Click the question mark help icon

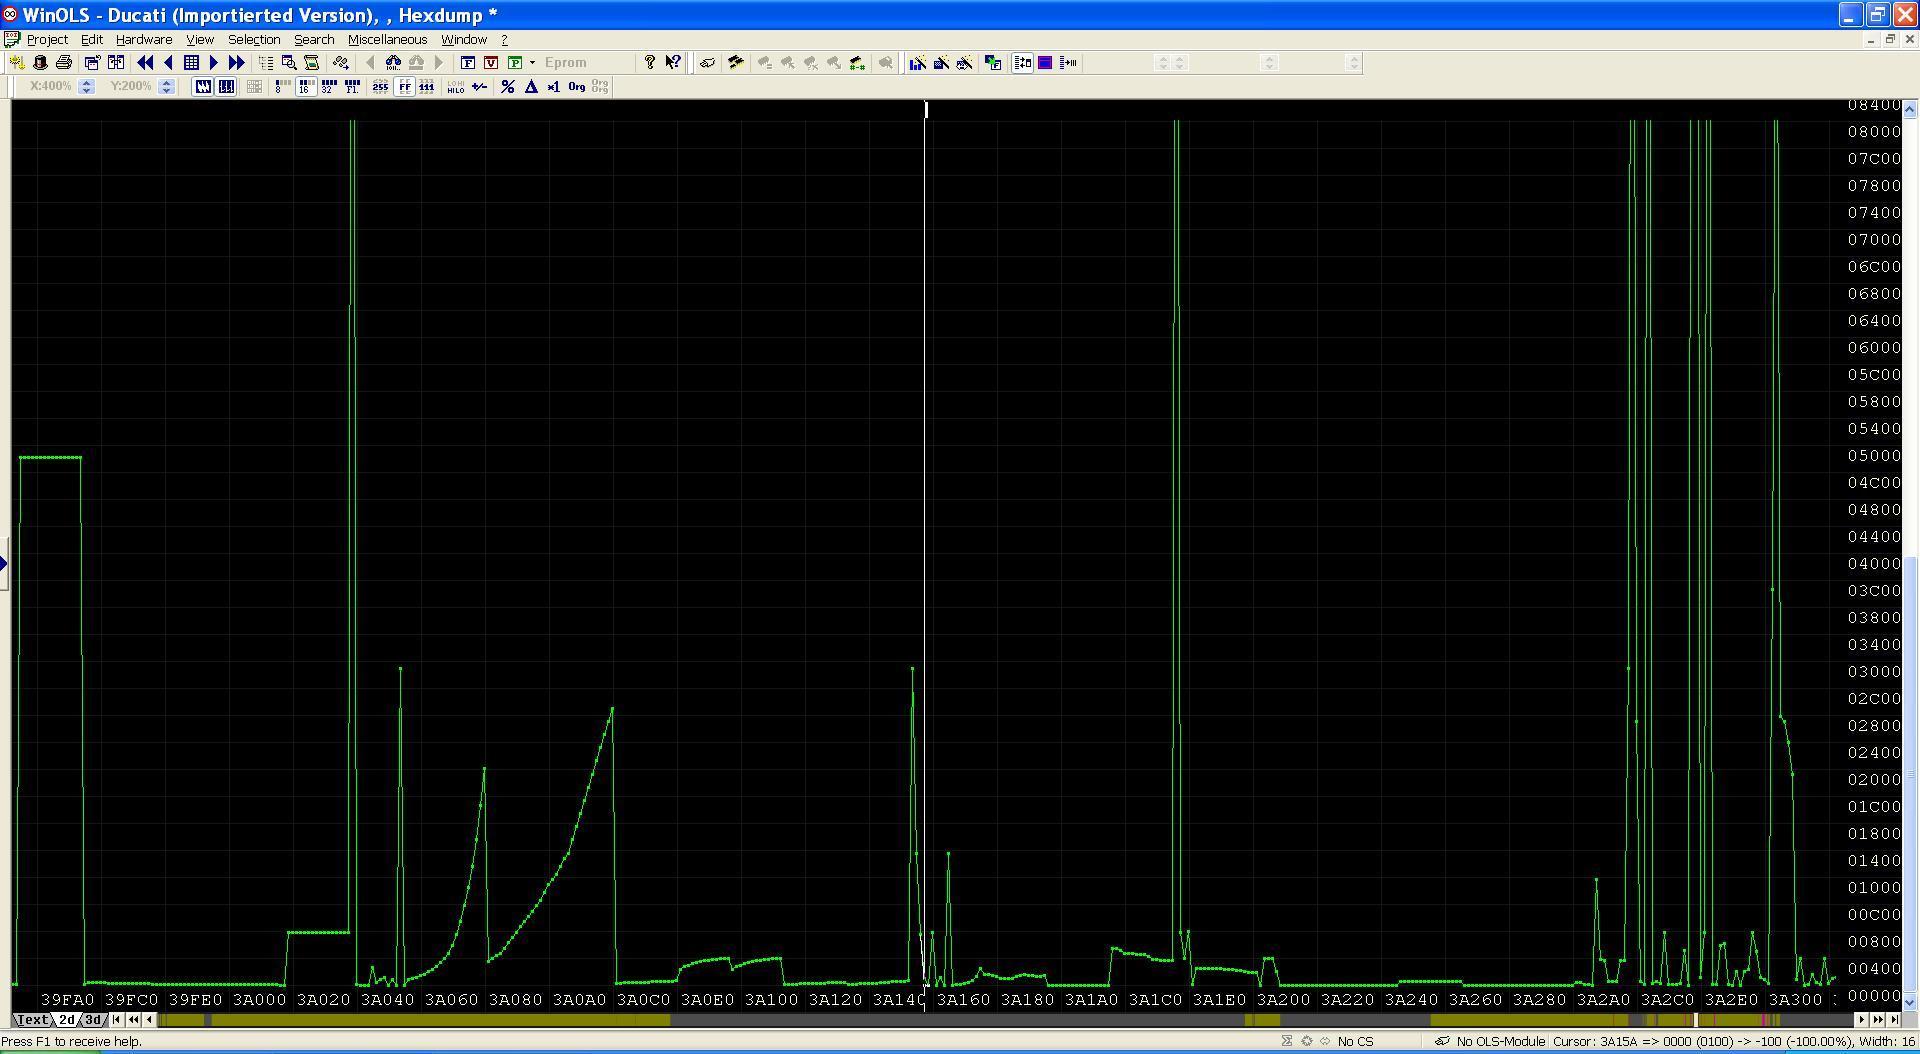[x=650, y=63]
